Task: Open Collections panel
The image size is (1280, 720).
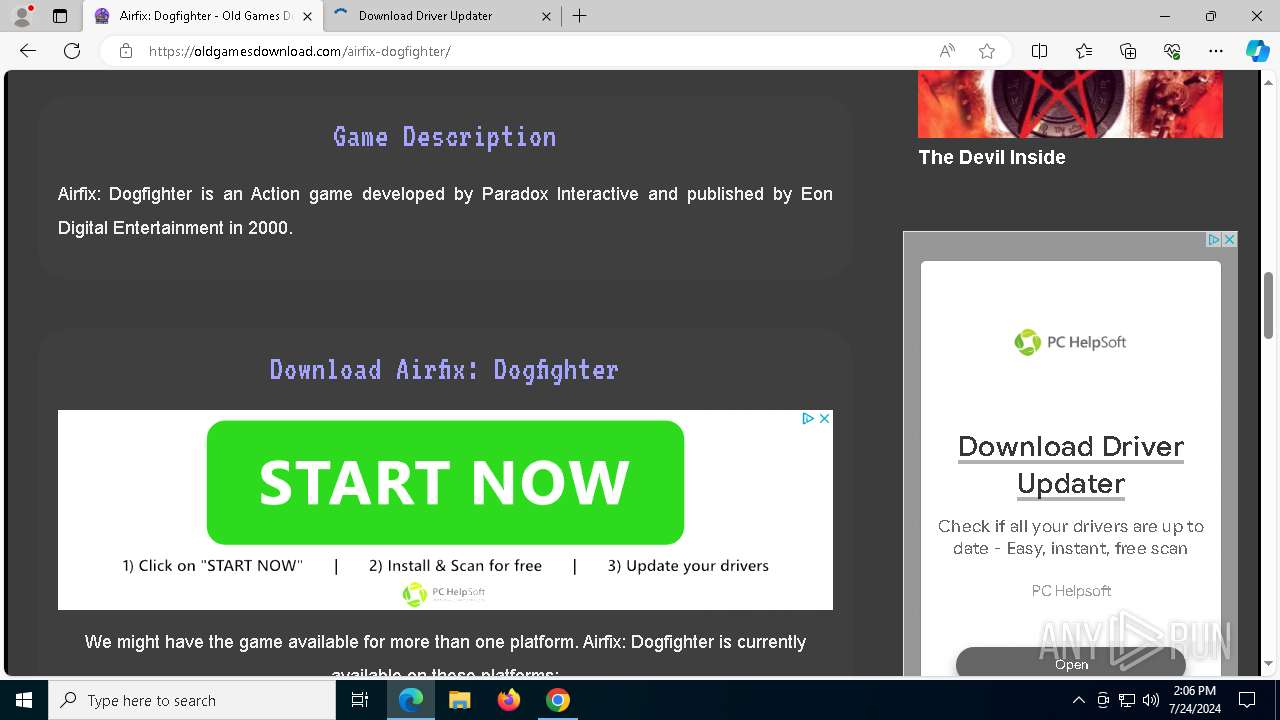Action: coord(1128,51)
